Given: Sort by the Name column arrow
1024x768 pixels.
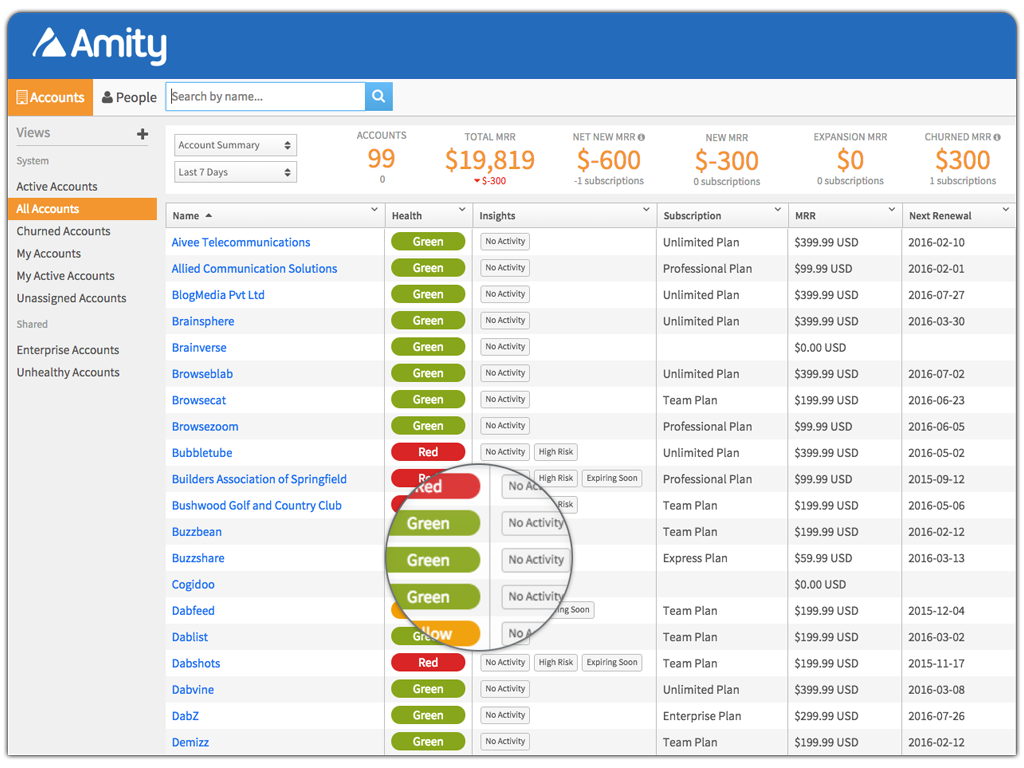Looking at the screenshot, I should (208, 216).
